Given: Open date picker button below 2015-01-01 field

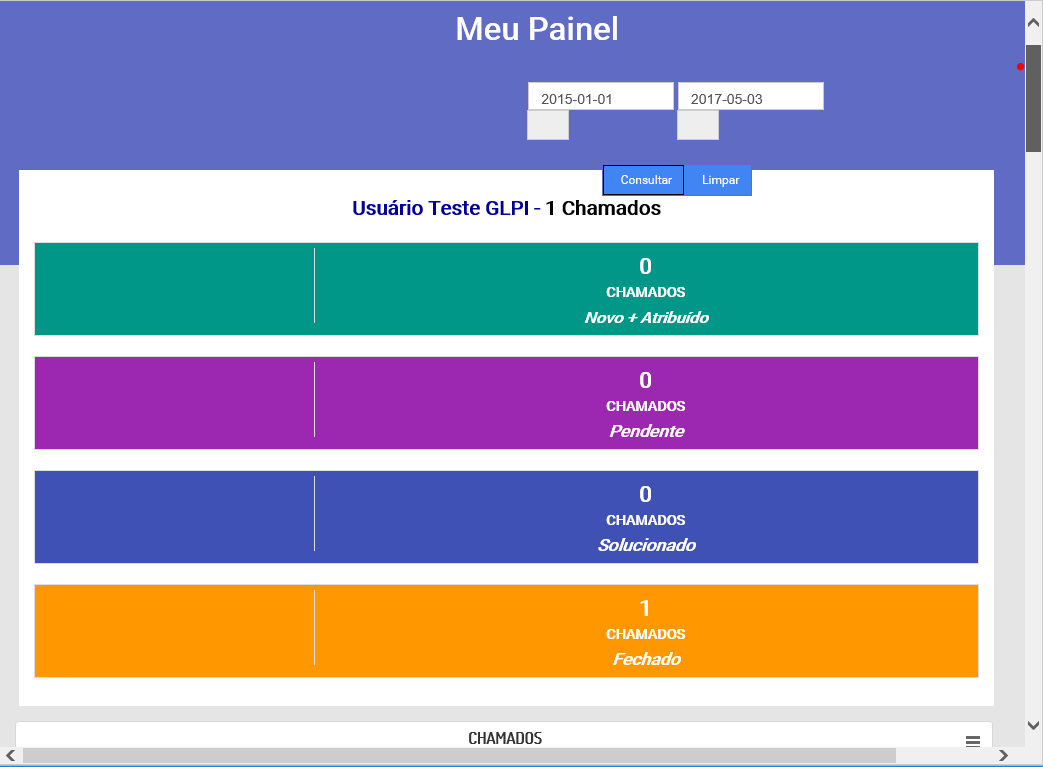Looking at the screenshot, I should click(x=548, y=125).
